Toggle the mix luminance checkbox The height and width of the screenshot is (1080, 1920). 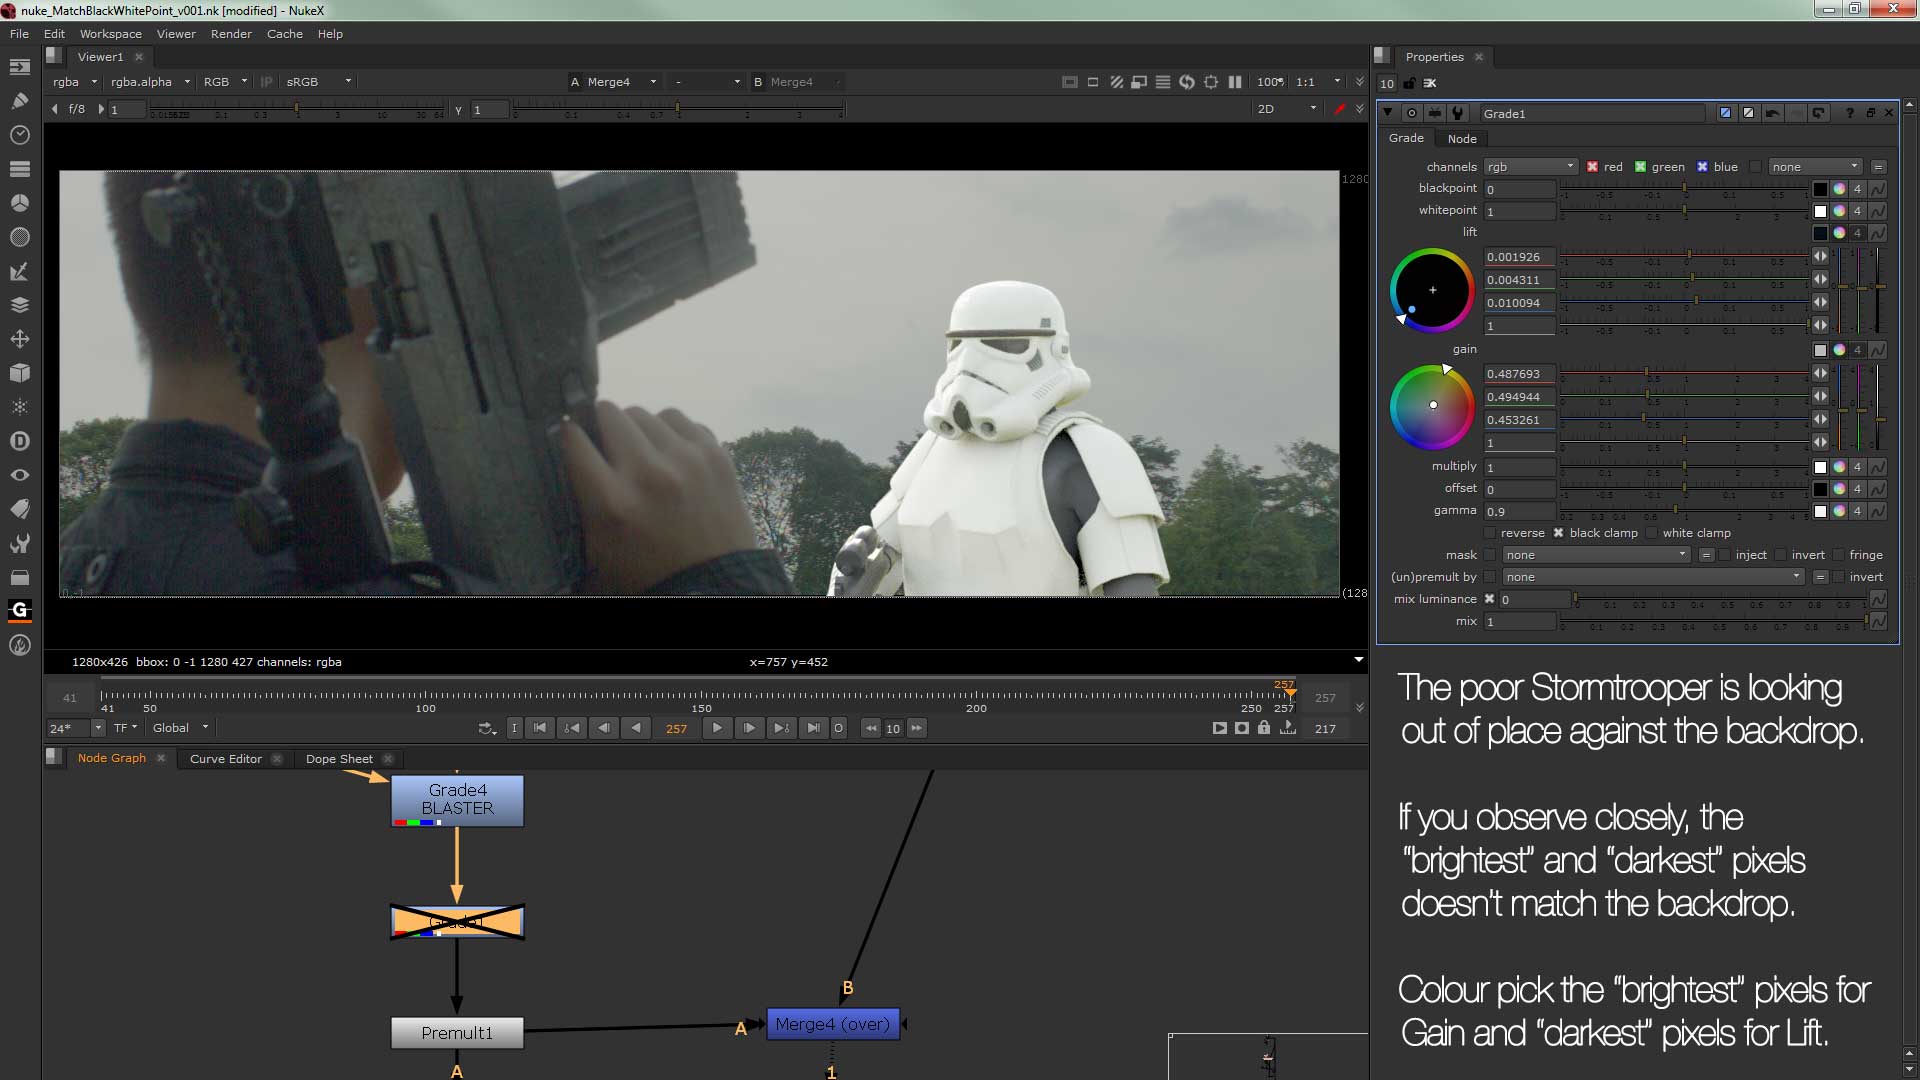point(1489,599)
